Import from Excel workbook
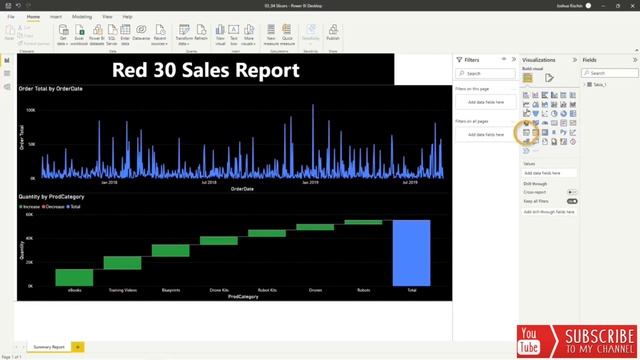640x360 pixels. tap(79, 35)
